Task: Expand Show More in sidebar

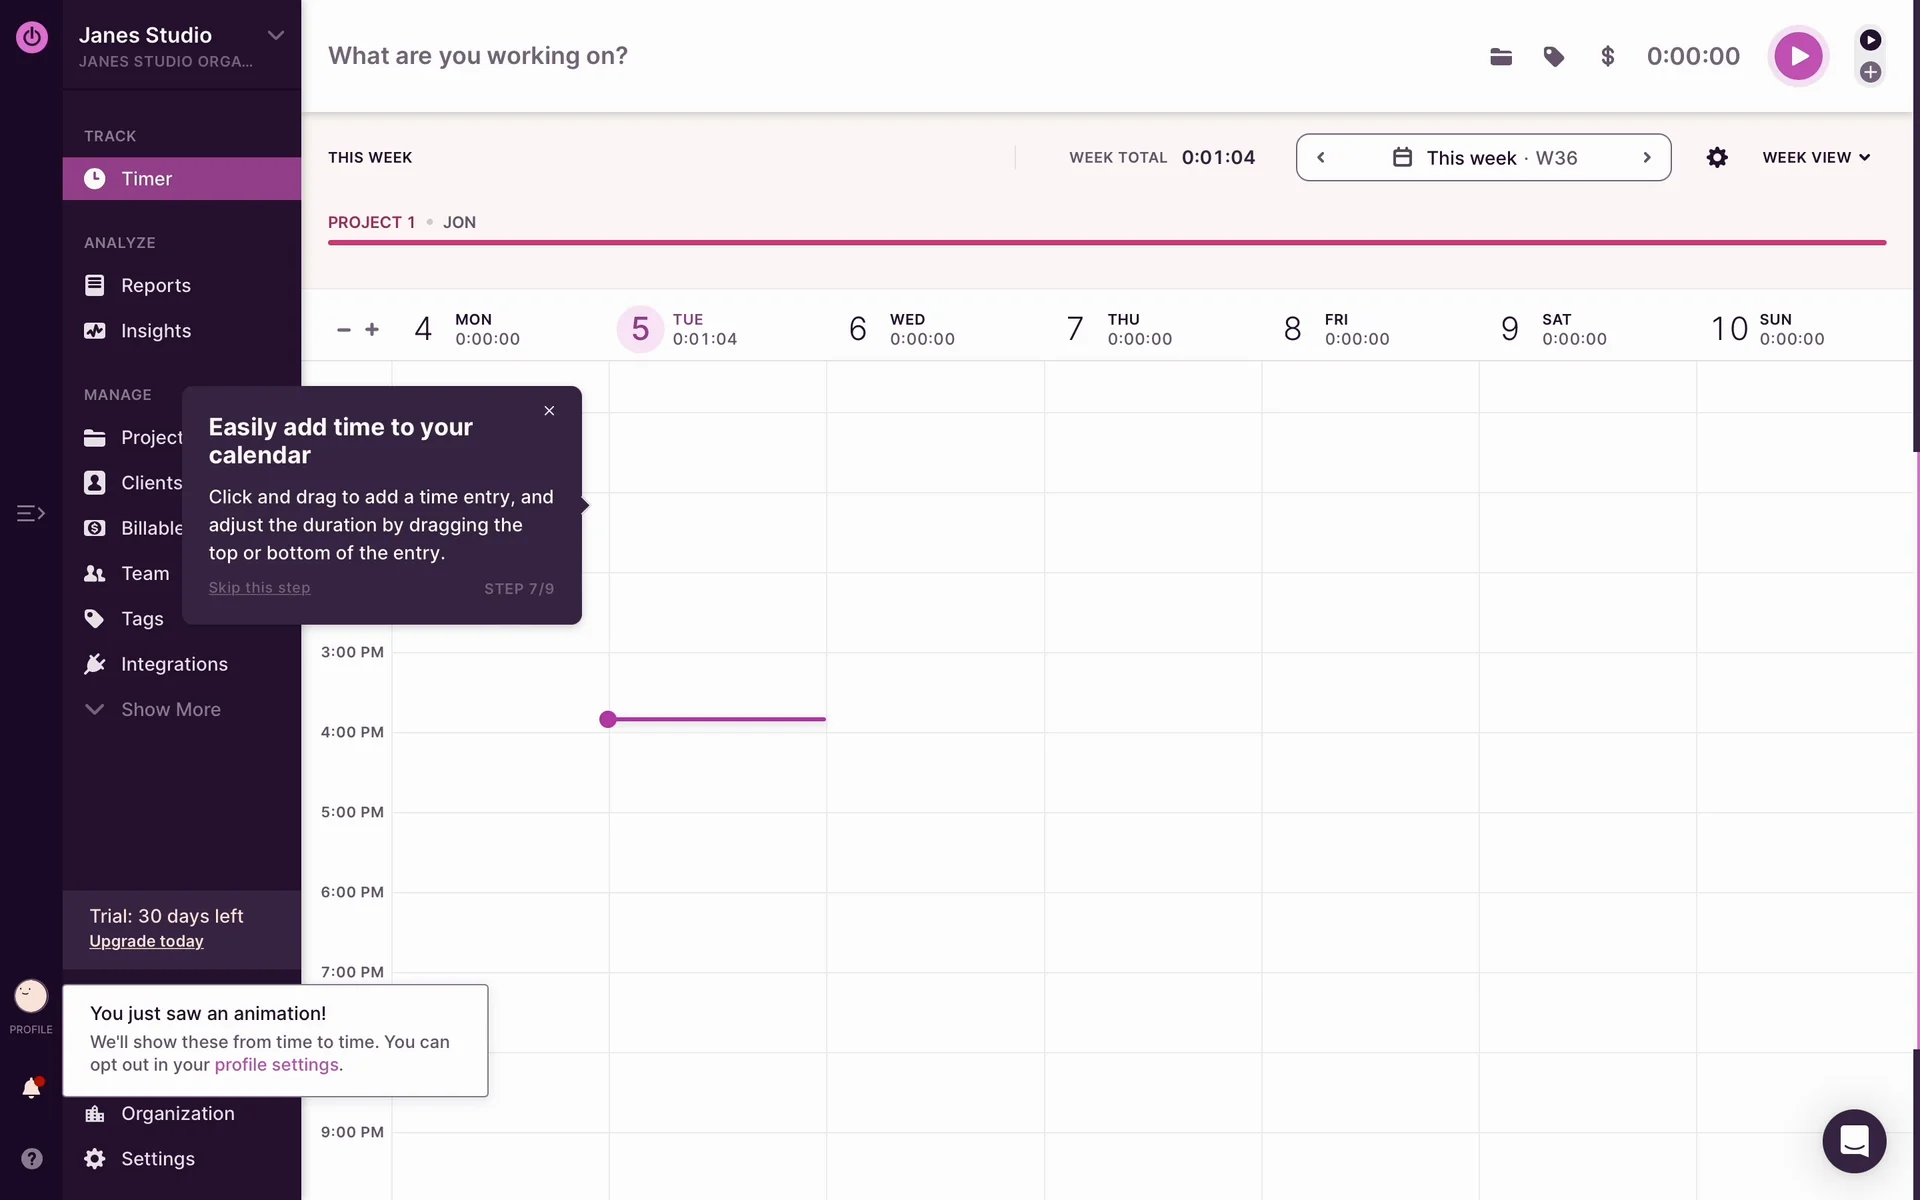Action: point(170,709)
